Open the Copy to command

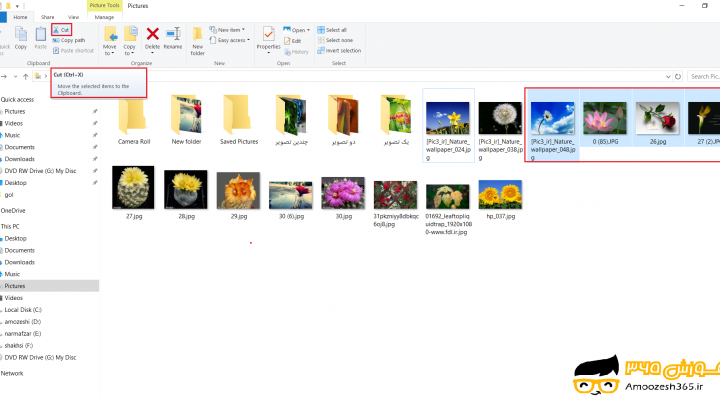coord(129,40)
